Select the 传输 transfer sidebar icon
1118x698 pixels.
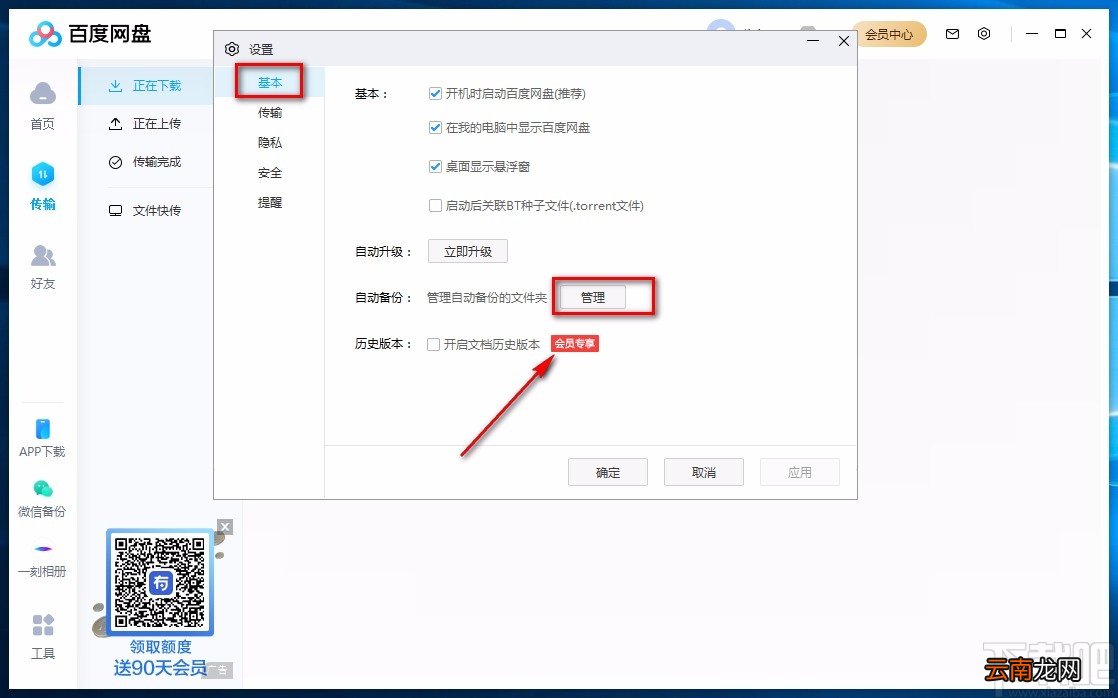coord(43,174)
